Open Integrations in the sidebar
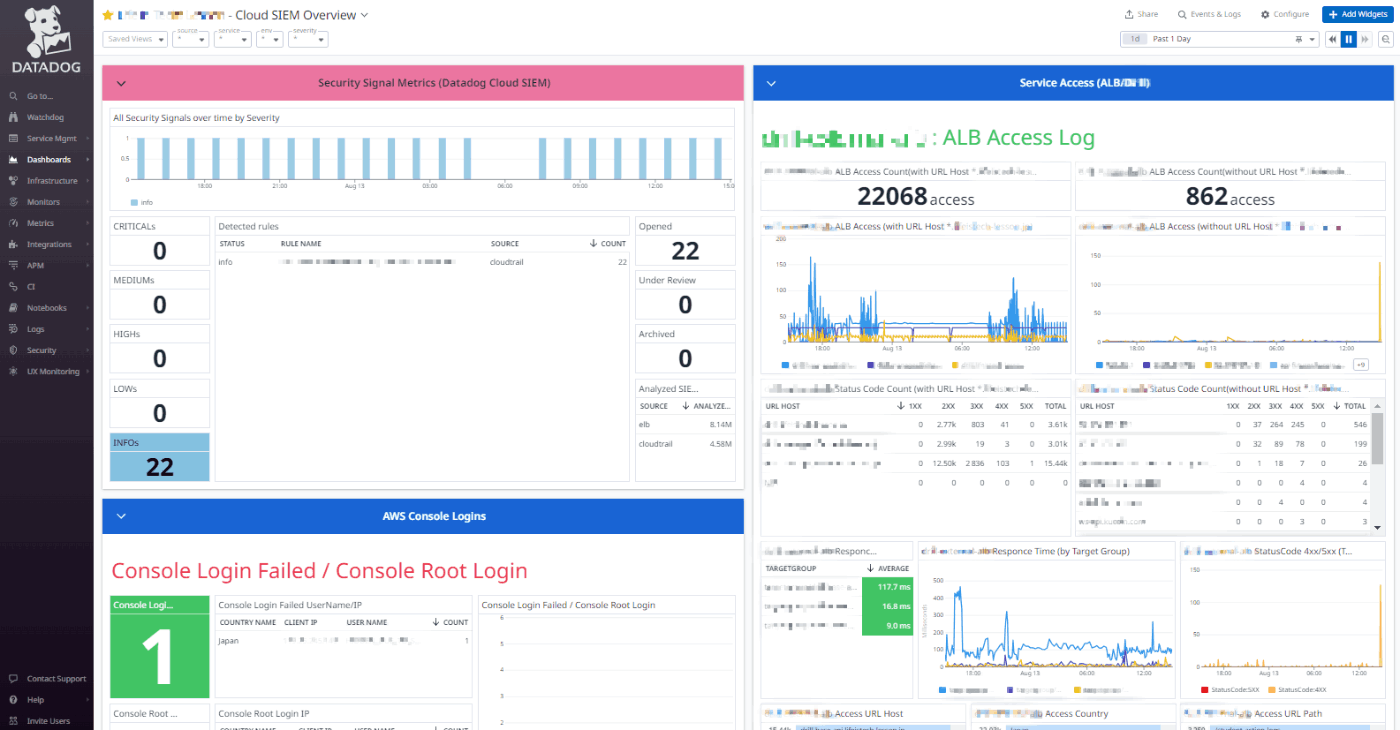The width and height of the screenshot is (1400, 730). pyautogui.click(x=49, y=244)
